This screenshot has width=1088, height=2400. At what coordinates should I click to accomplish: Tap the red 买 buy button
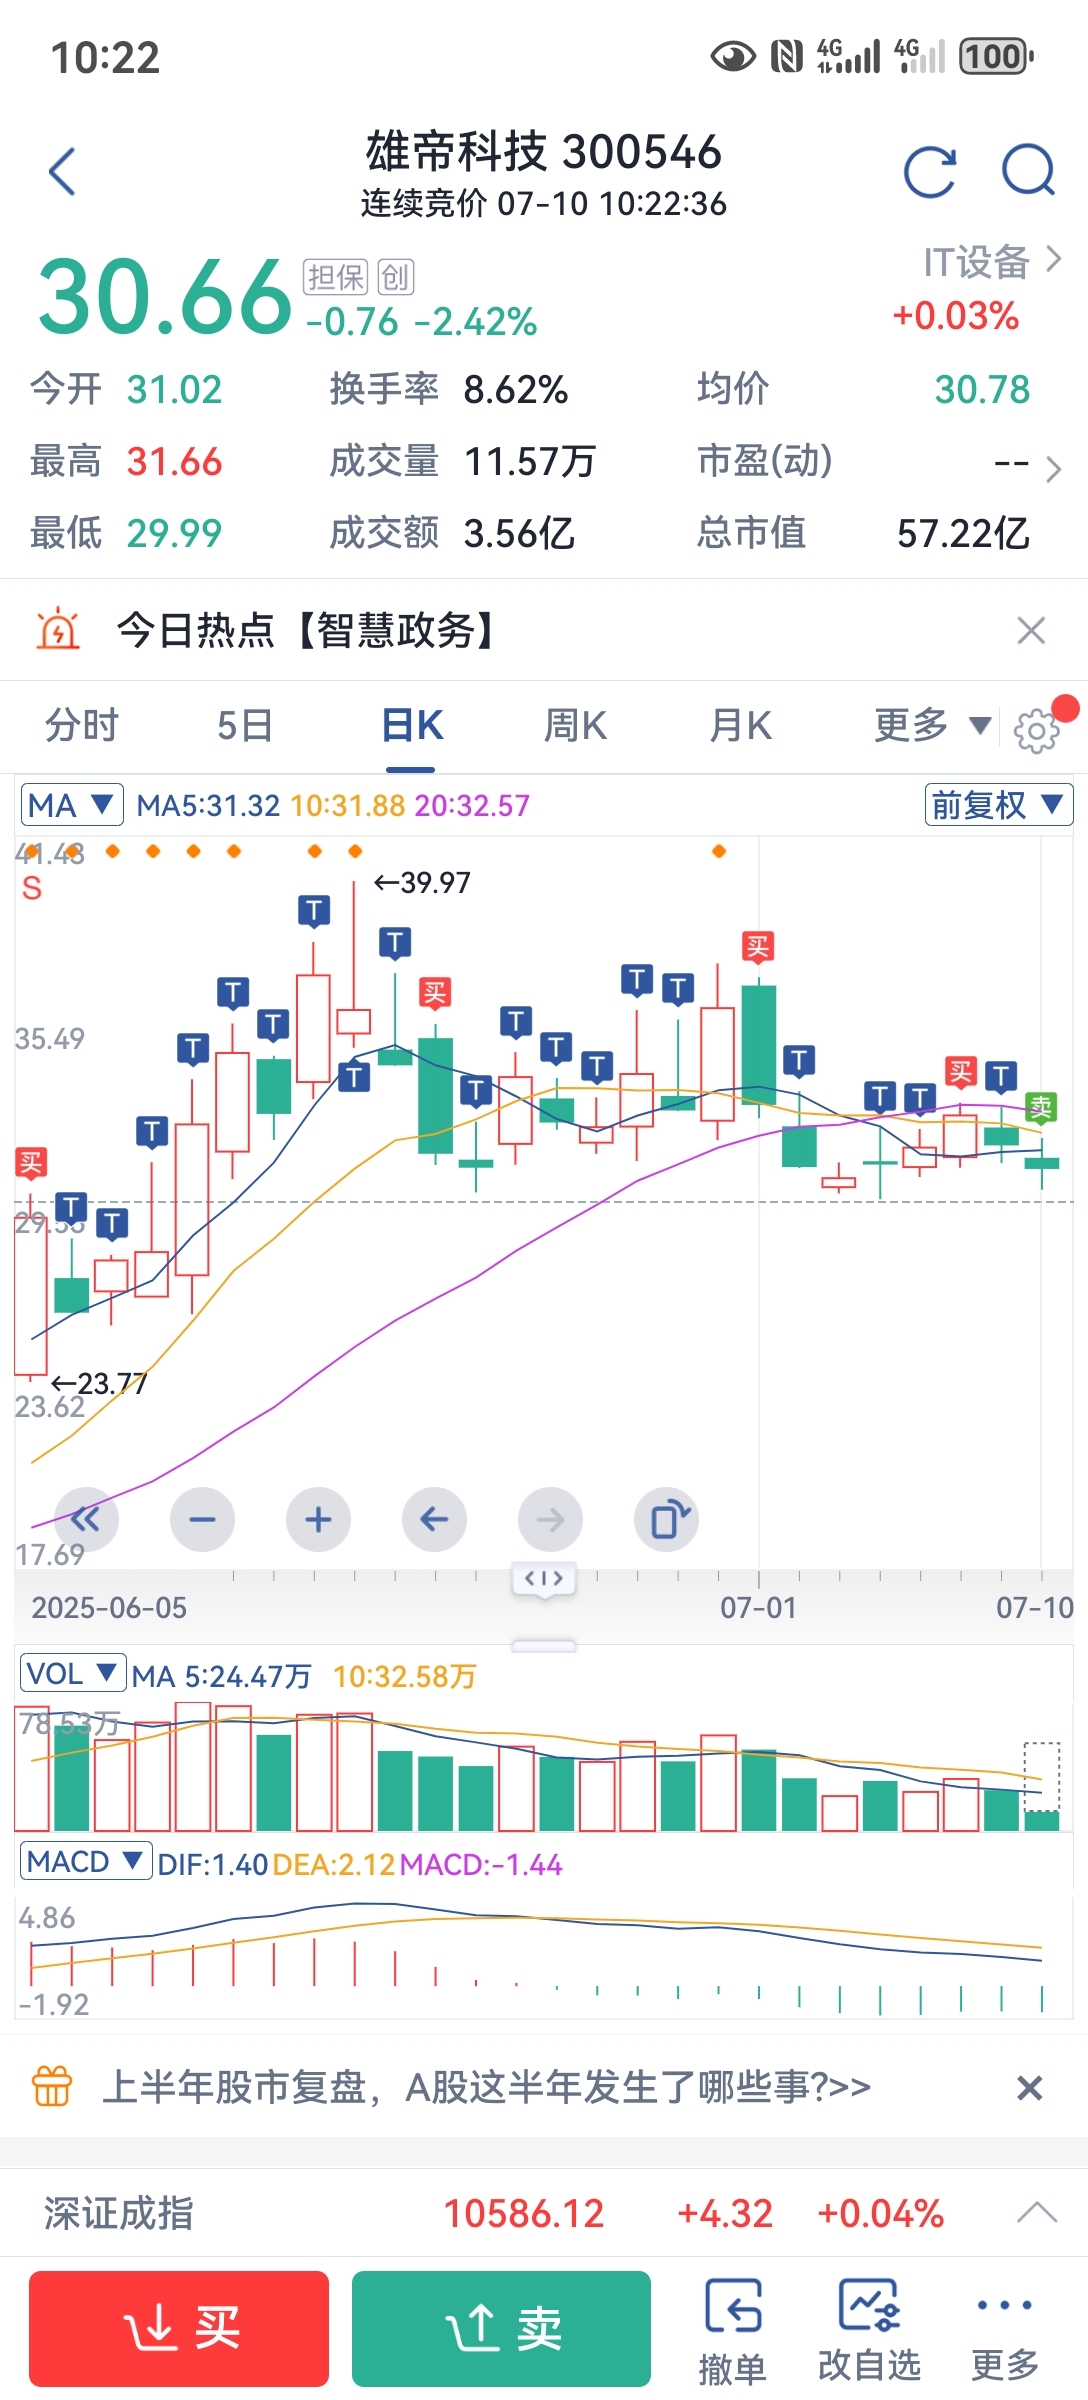pyautogui.click(x=179, y=2329)
